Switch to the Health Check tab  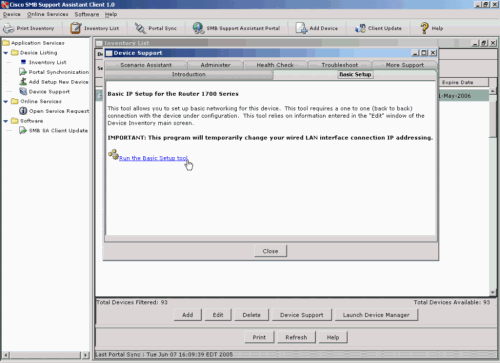275,65
